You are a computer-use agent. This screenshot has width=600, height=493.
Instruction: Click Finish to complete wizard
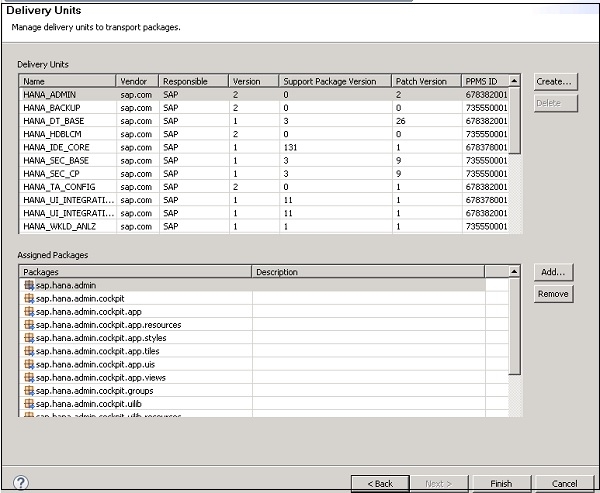point(501,483)
